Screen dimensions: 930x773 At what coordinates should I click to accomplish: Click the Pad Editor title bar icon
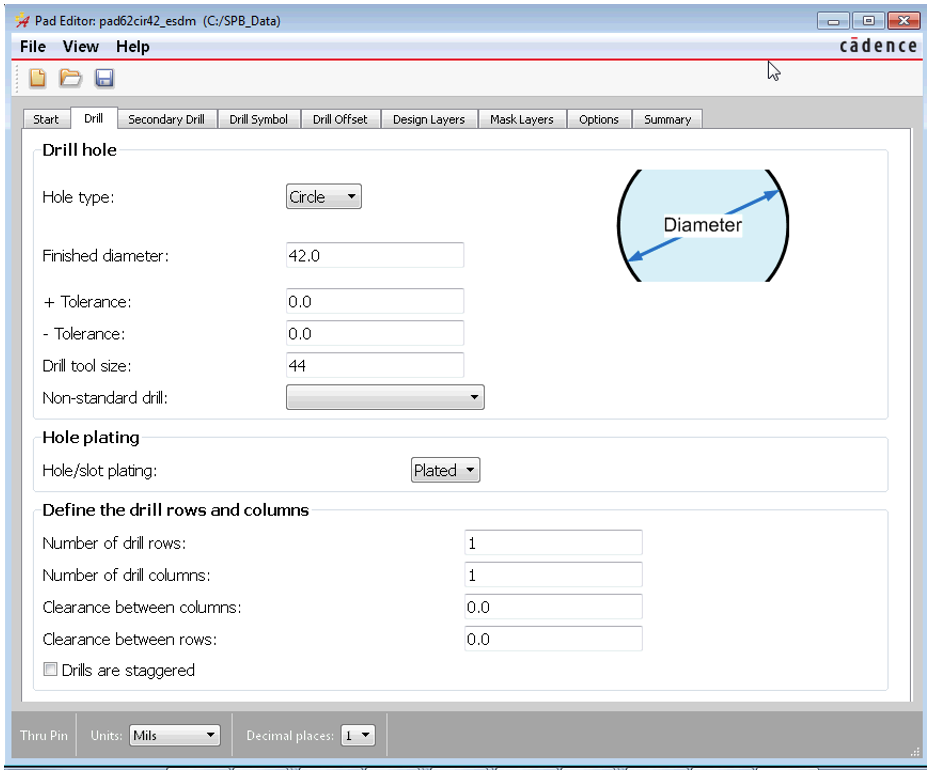[21, 21]
